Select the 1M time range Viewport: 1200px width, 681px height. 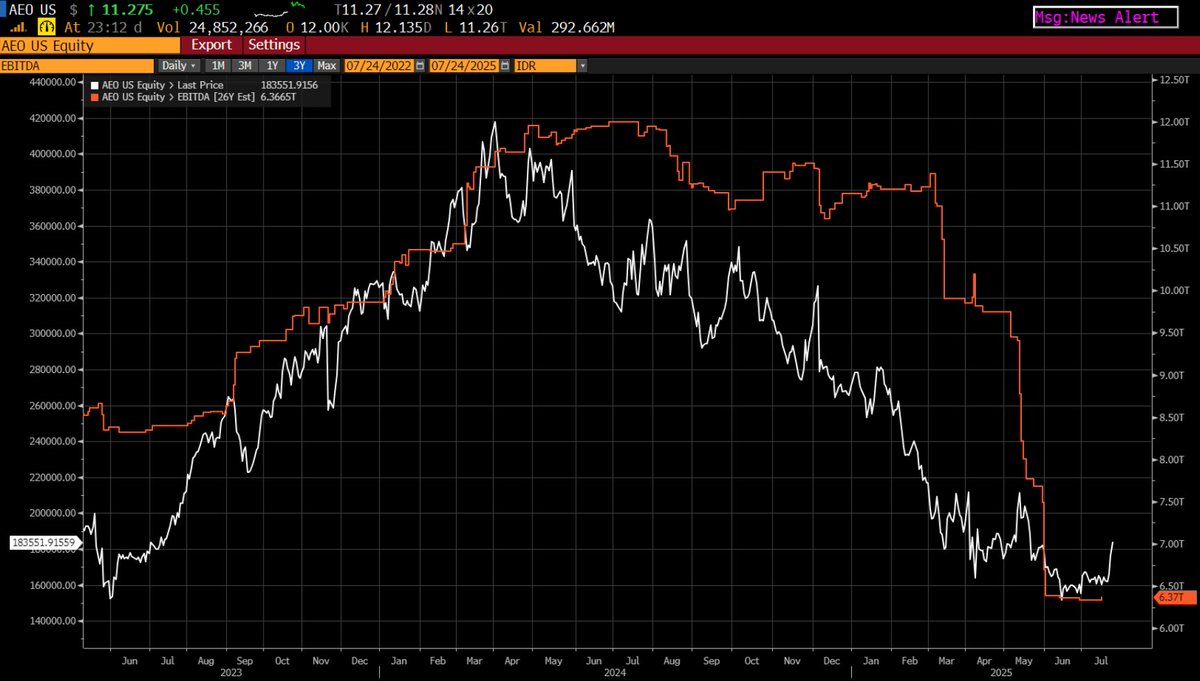[x=216, y=65]
